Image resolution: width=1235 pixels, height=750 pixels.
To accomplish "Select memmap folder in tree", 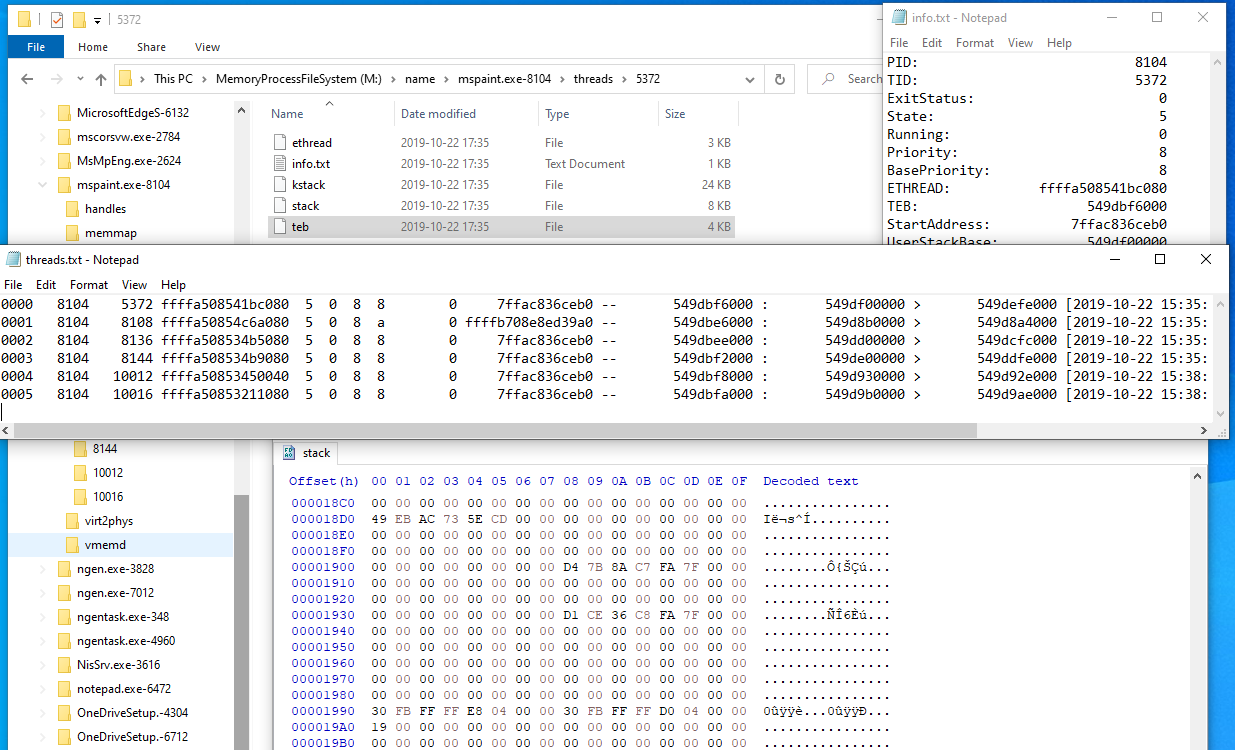I will point(110,233).
